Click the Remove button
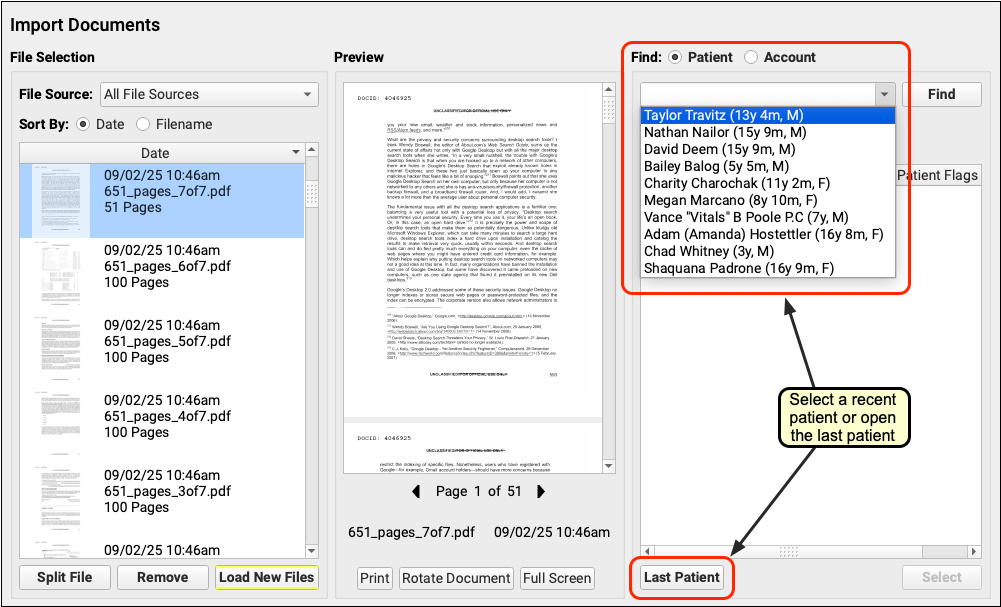Image resolution: width=1001 pixels, height=607 pixels. tap(163, 578)
